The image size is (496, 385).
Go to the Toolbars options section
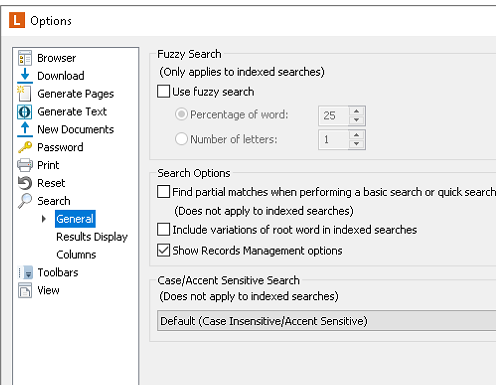pos(58,272)
